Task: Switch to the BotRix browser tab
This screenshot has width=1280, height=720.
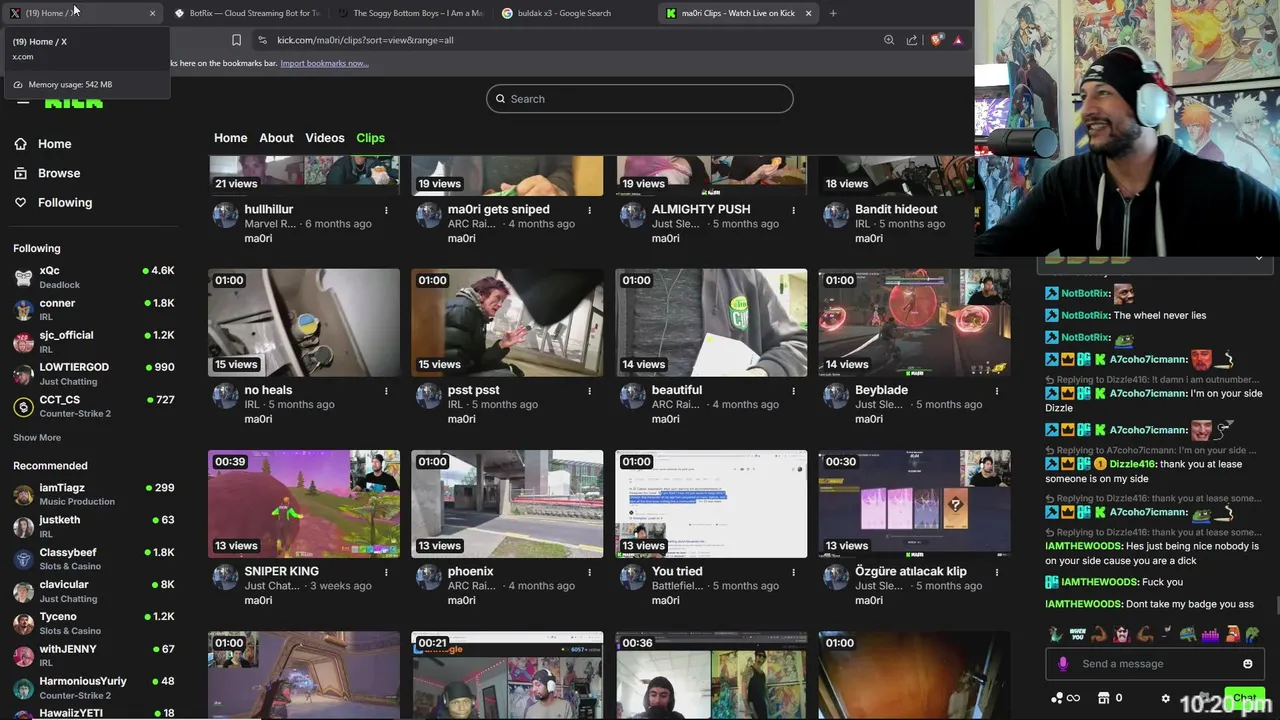Action: click(x=246, y=13)
